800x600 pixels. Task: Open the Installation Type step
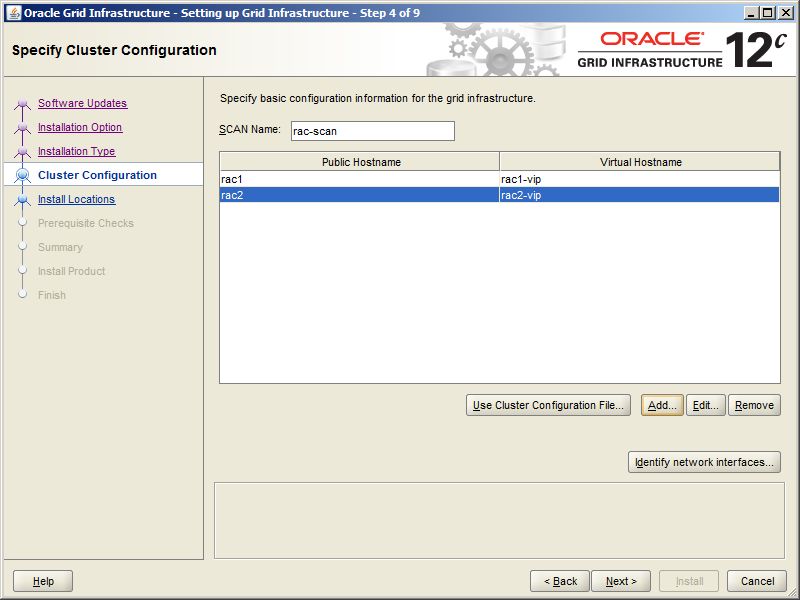click(77, 151)
